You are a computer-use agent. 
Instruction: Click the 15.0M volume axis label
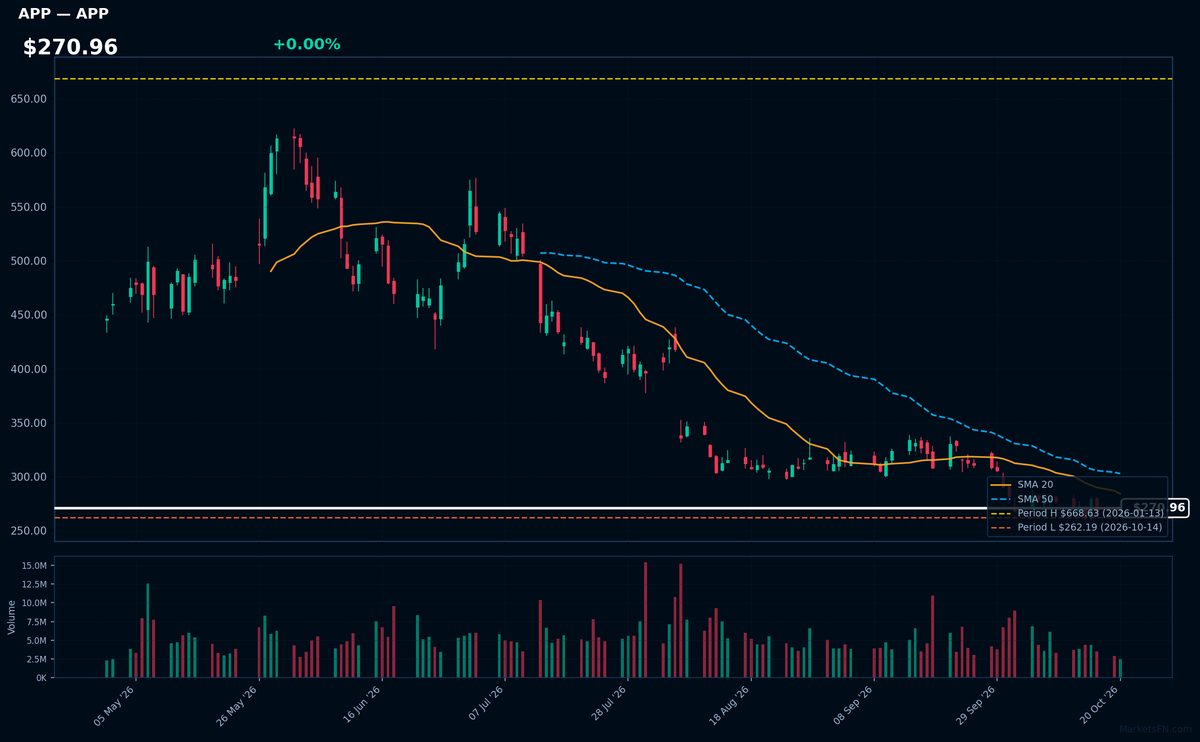point(34,566)
